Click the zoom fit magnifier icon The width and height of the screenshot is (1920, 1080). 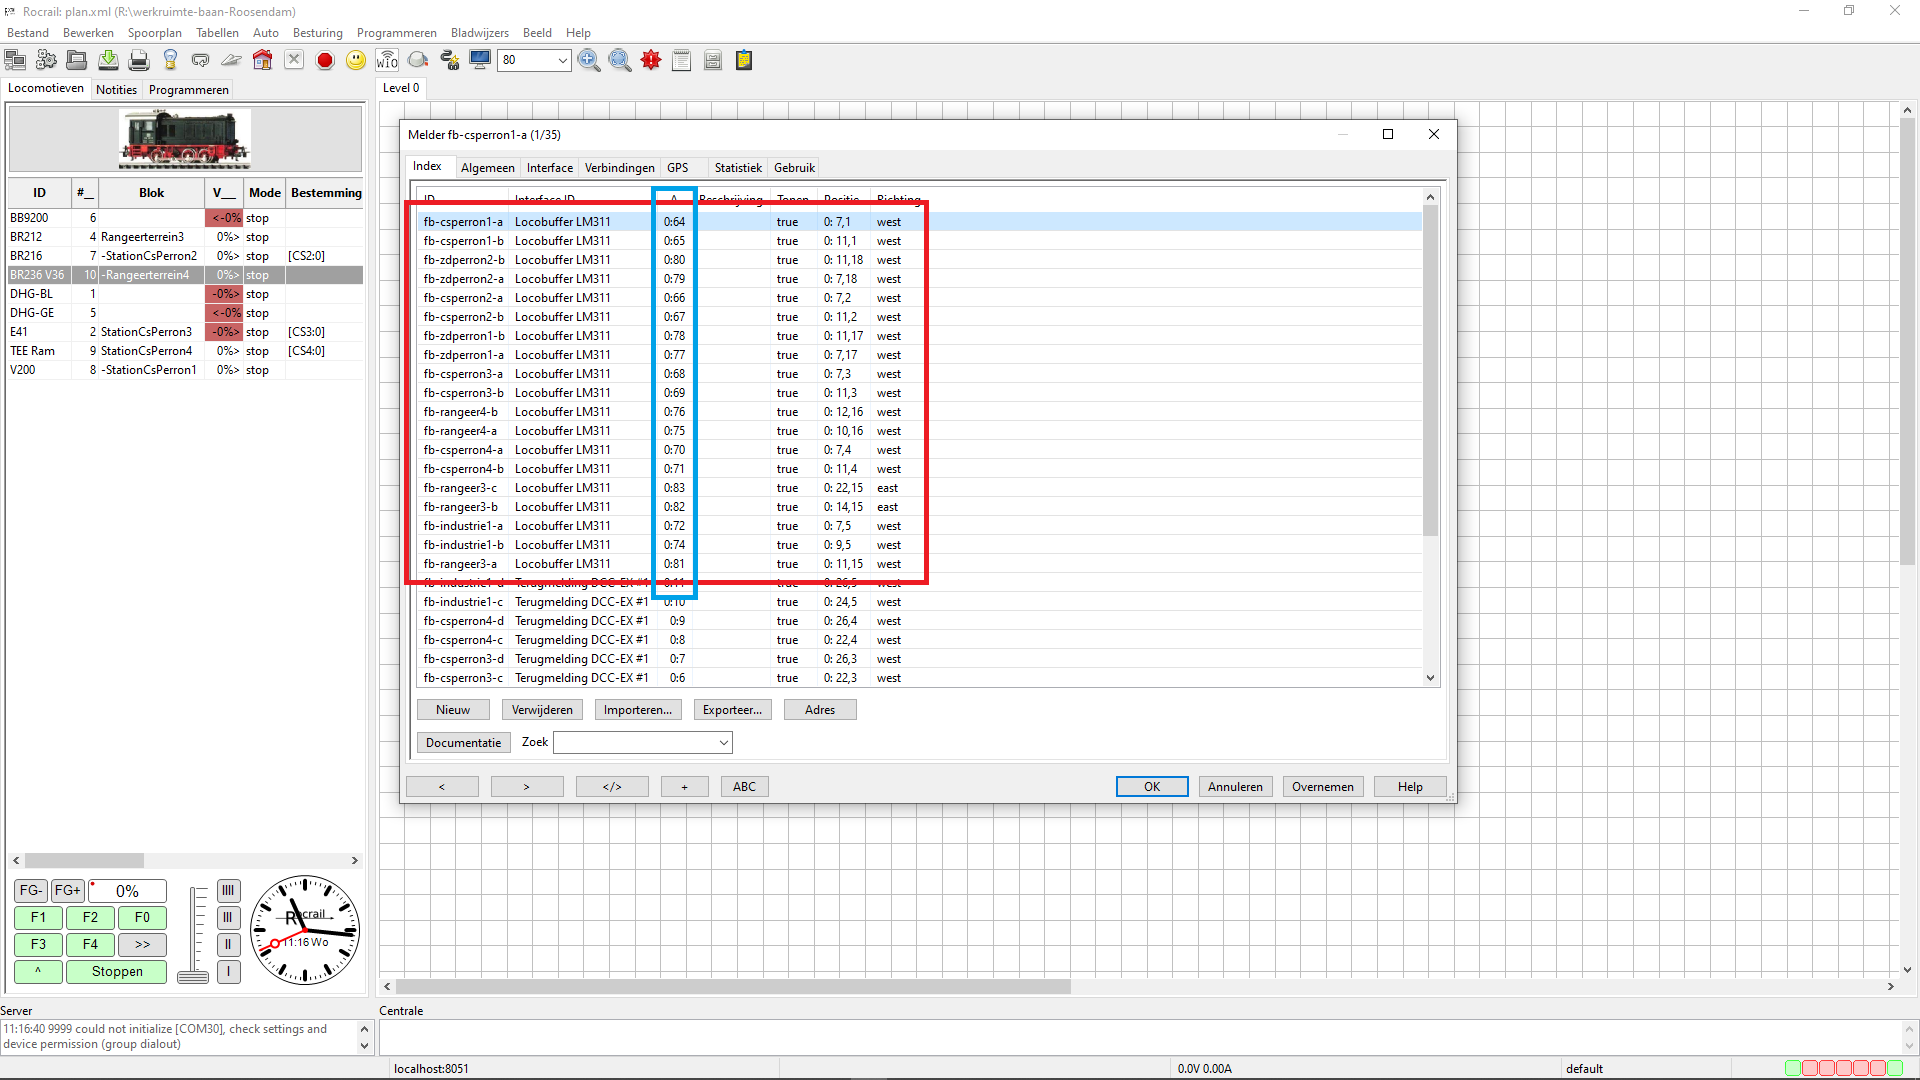(x=620, y=61)
